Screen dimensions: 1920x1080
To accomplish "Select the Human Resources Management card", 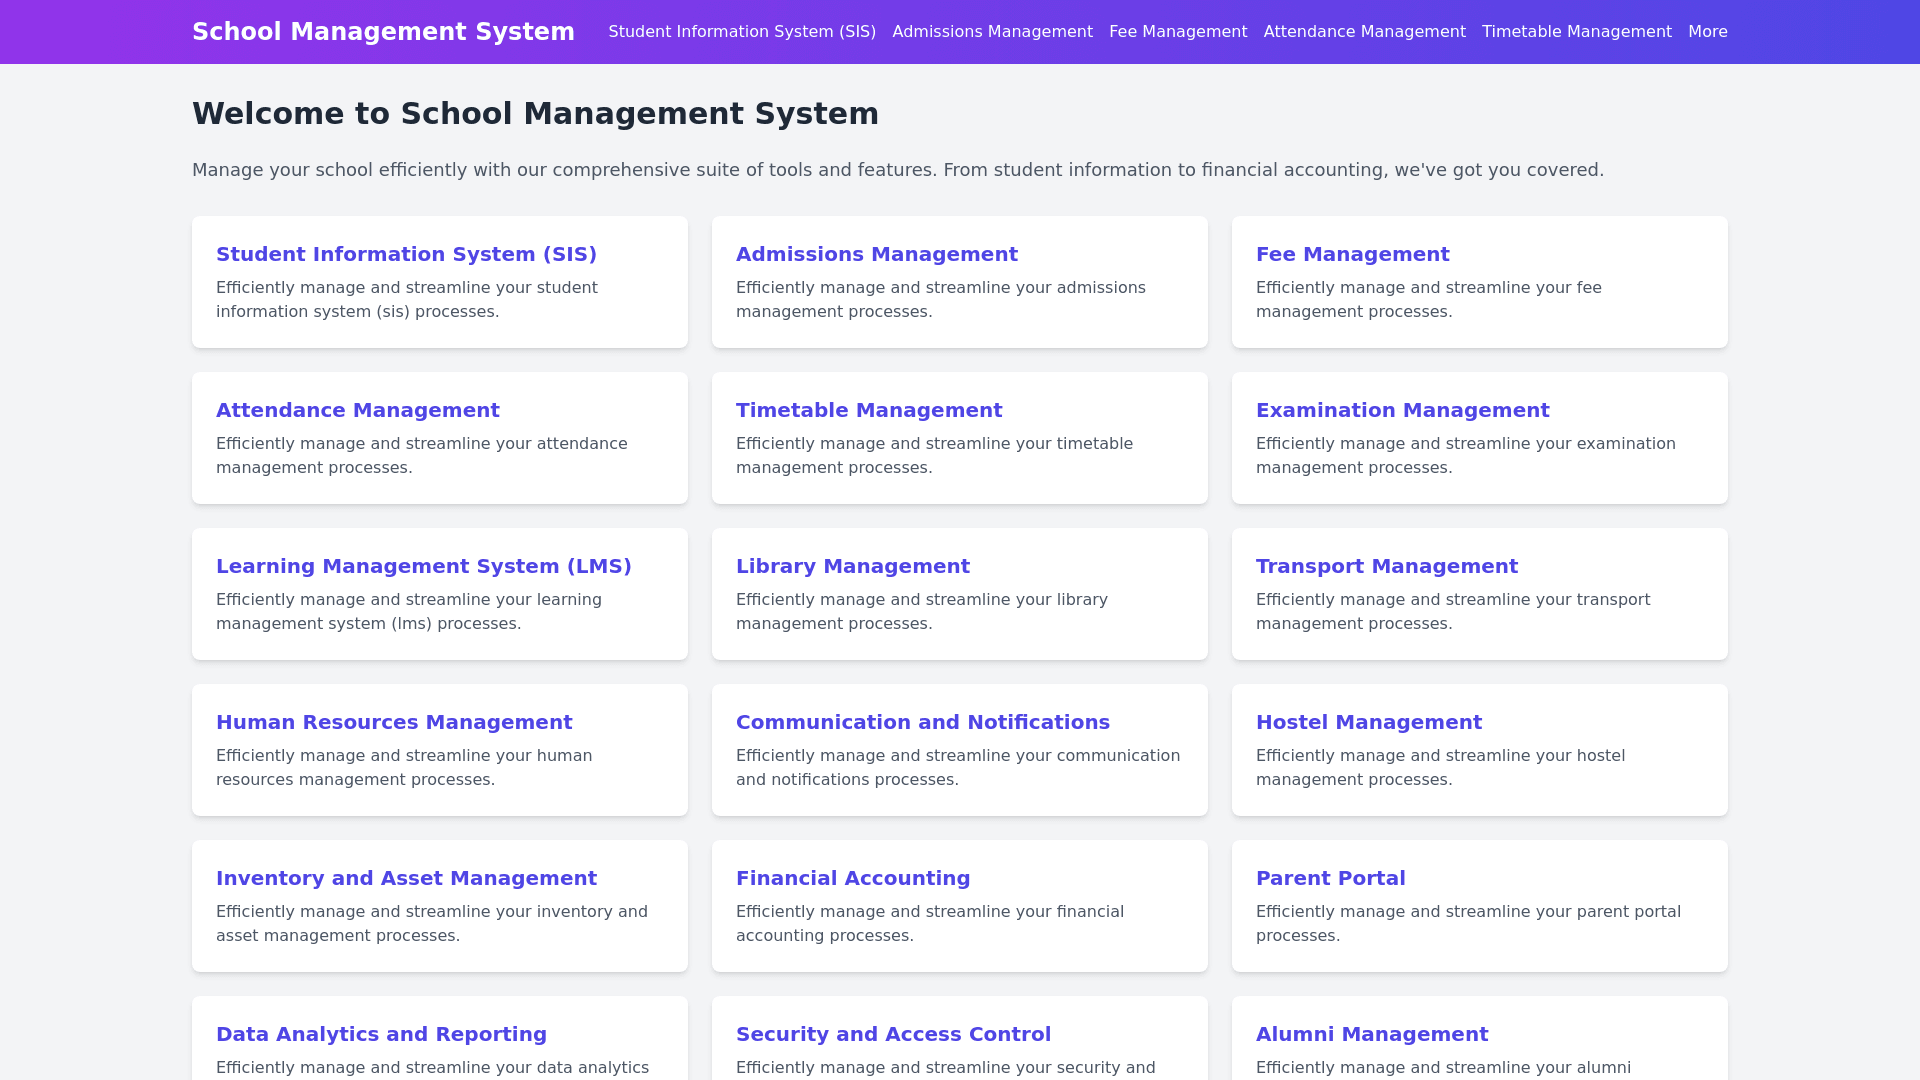I will [394, 722].
